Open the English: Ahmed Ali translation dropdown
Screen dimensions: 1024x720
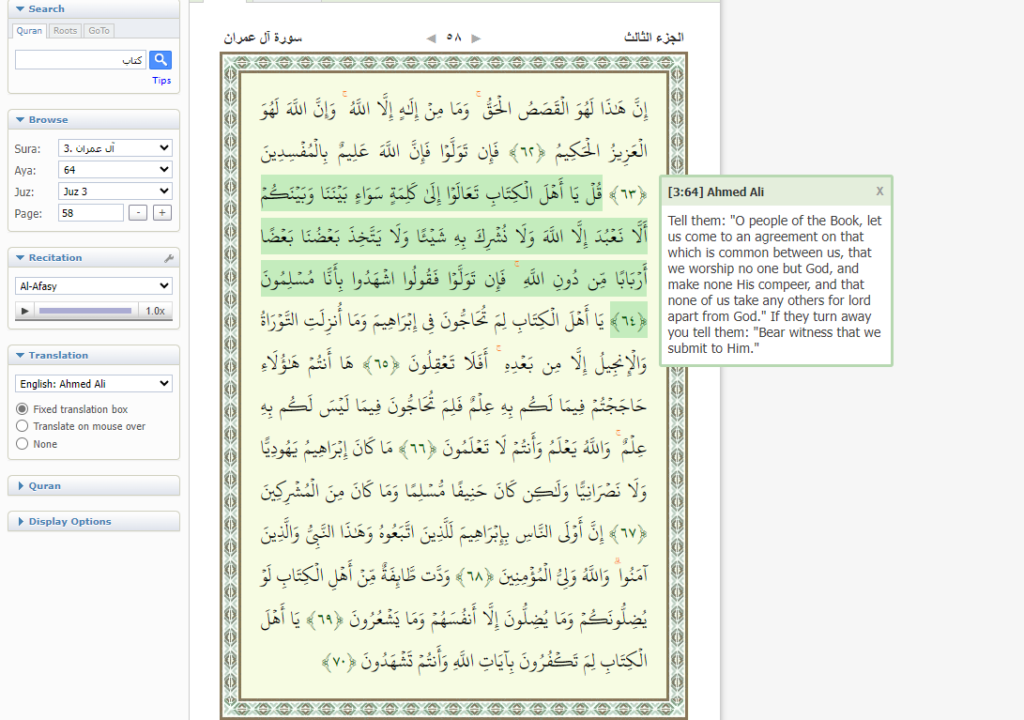tap(93, 384)
